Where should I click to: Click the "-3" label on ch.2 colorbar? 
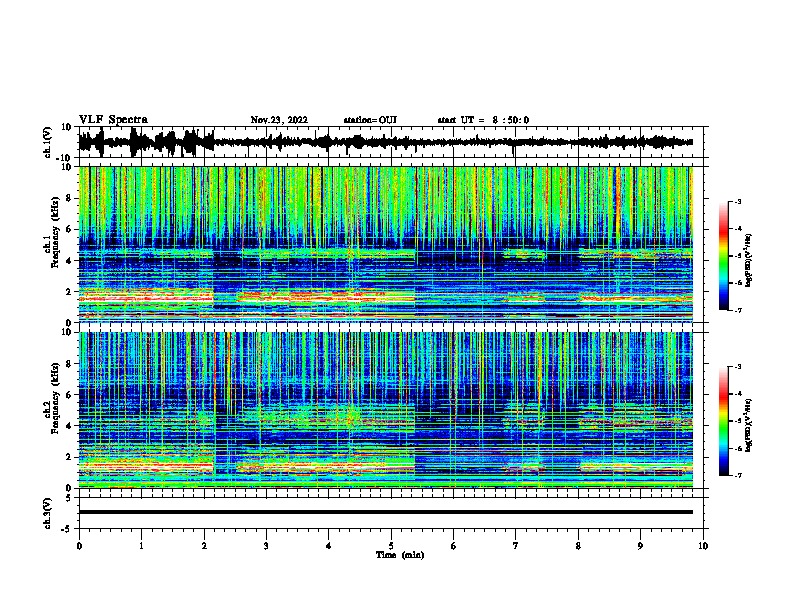tap(737, 367)
